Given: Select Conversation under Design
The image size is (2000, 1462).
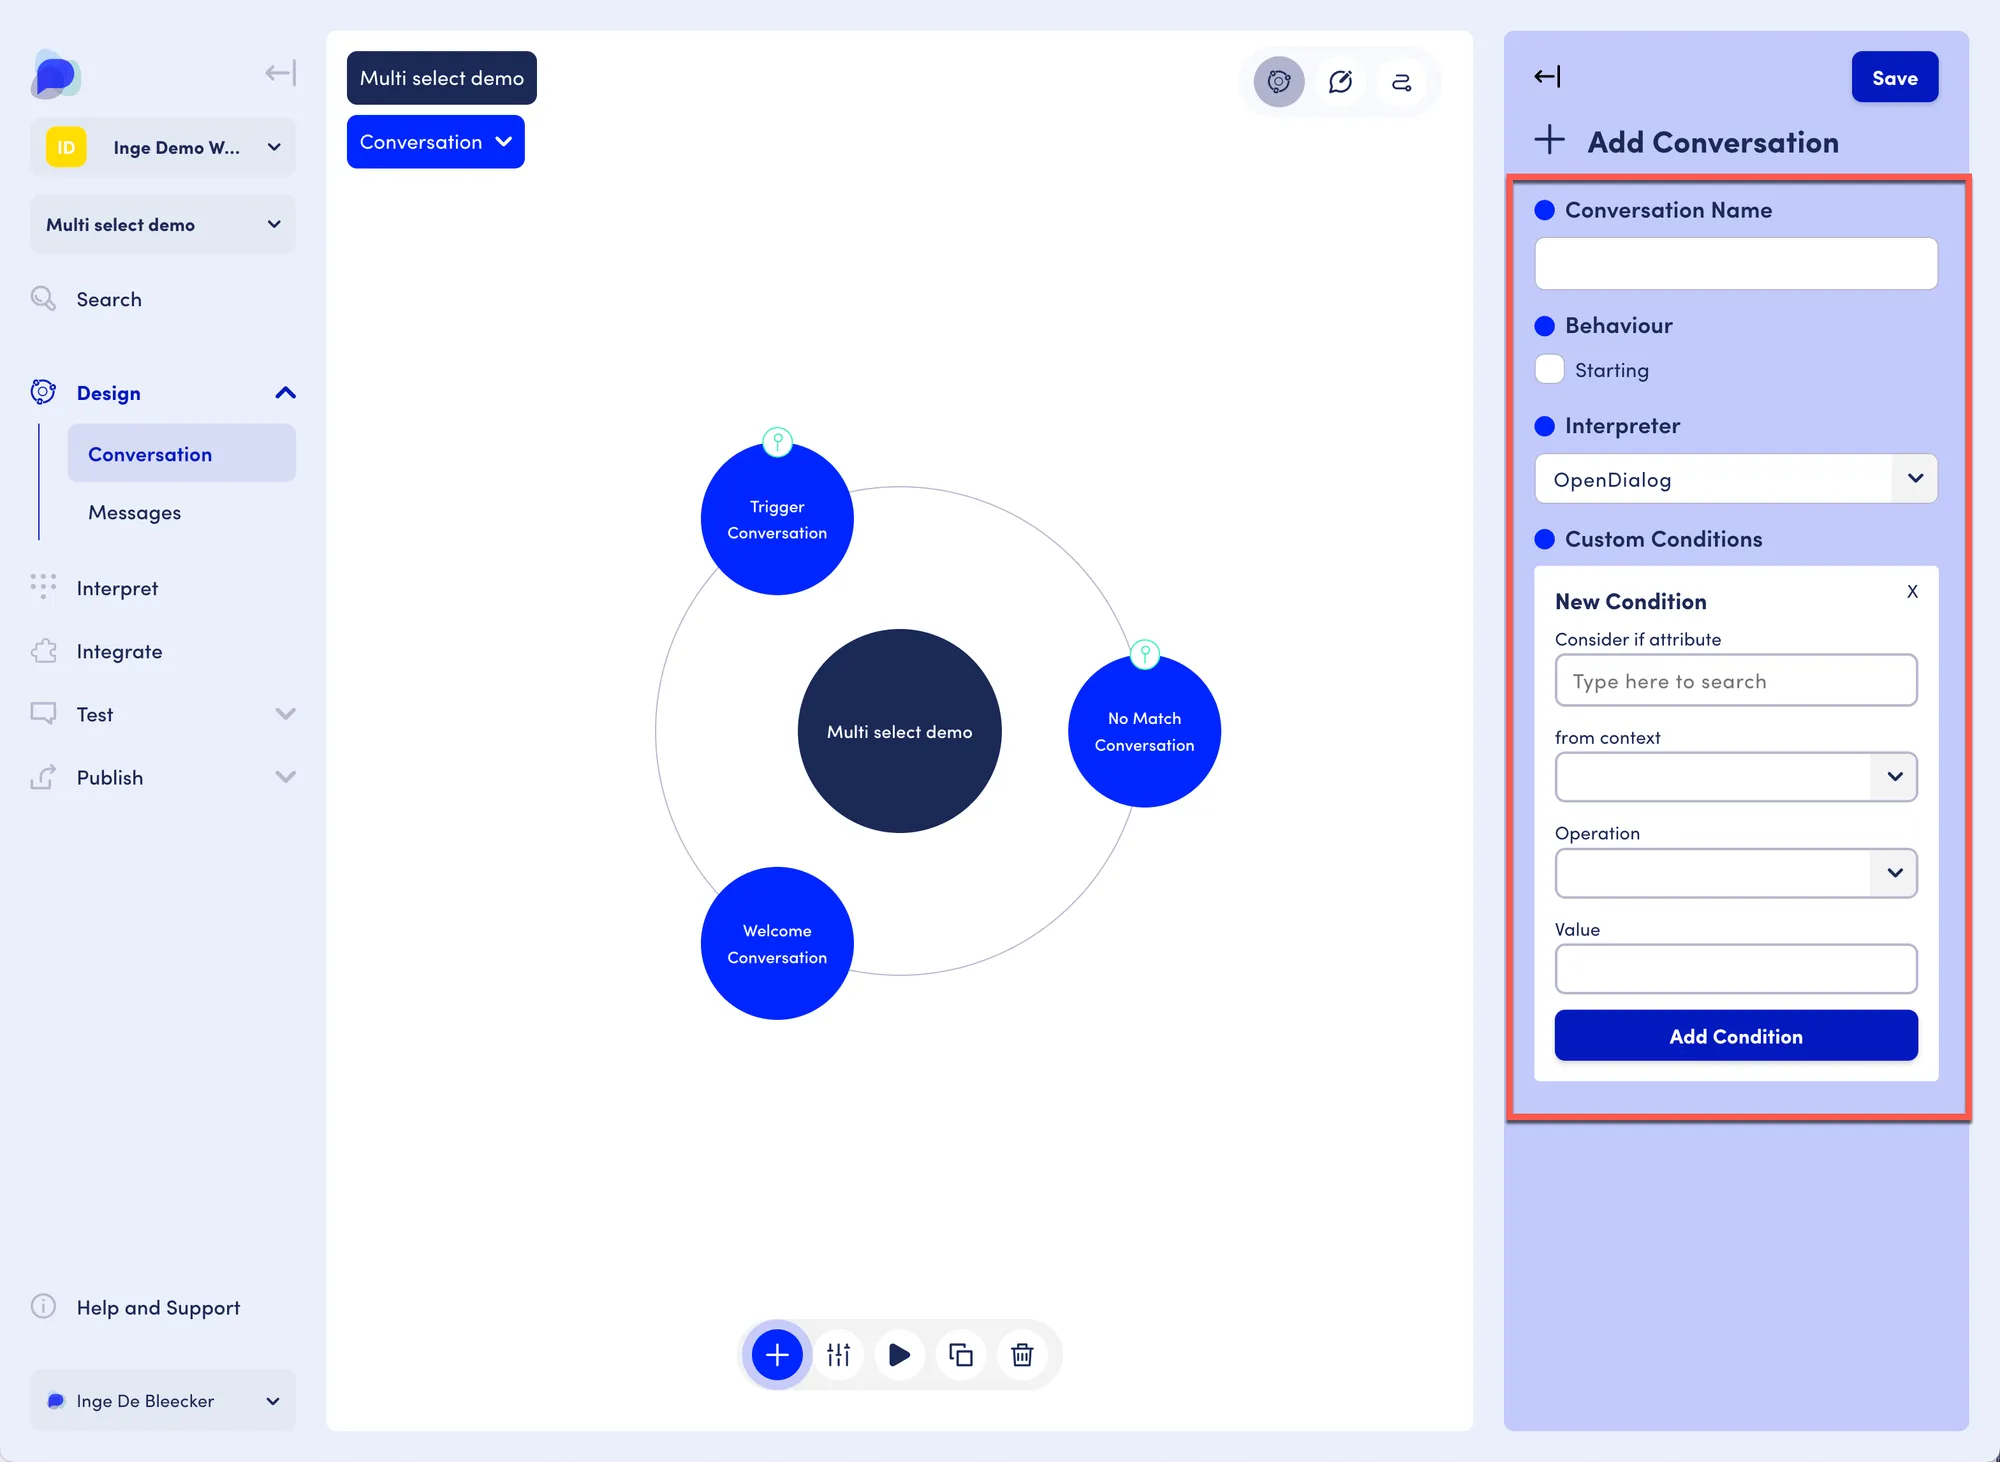Looking at the screenshot, I should click(x=182, y=454).
